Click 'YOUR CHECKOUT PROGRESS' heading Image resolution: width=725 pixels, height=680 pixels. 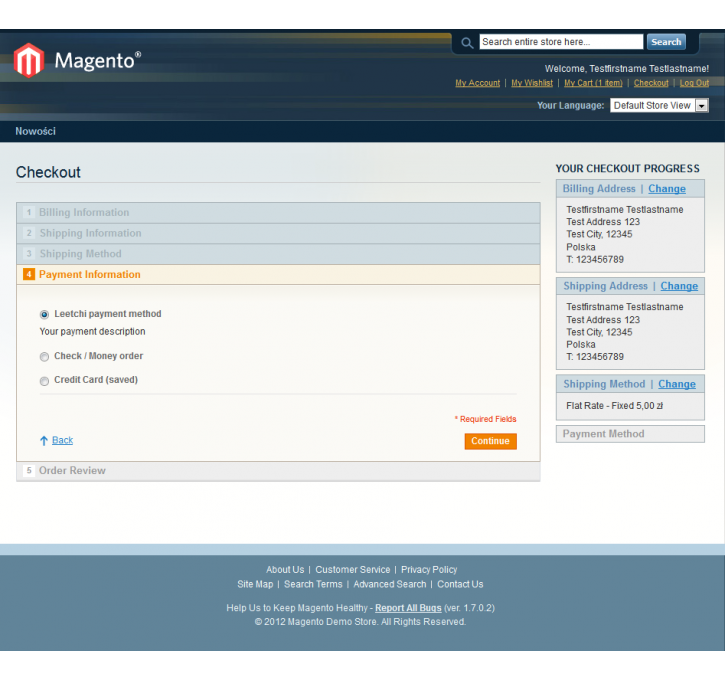pos(627,169)
